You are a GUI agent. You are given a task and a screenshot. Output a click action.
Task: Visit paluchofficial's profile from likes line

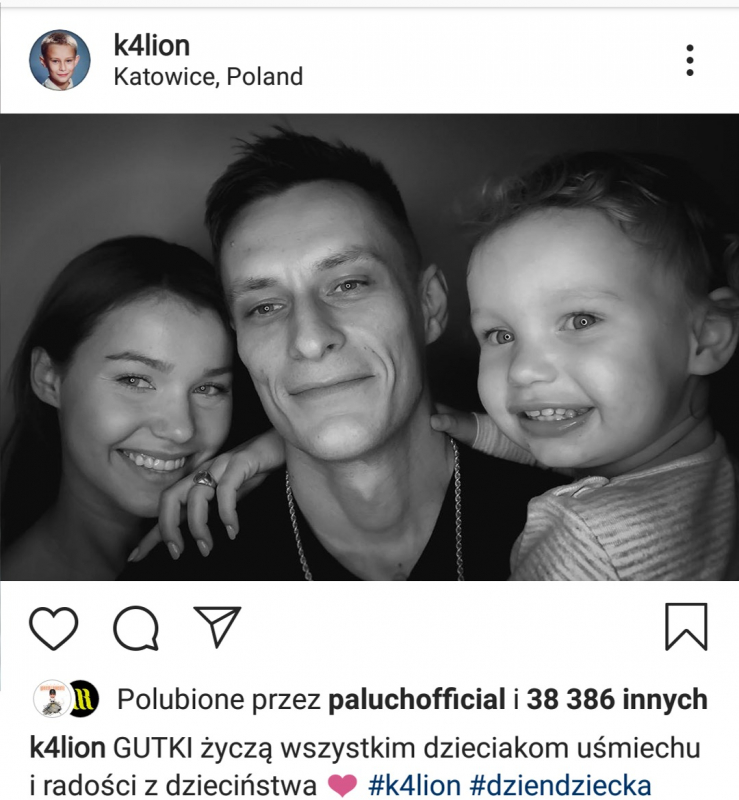point(416,699)
